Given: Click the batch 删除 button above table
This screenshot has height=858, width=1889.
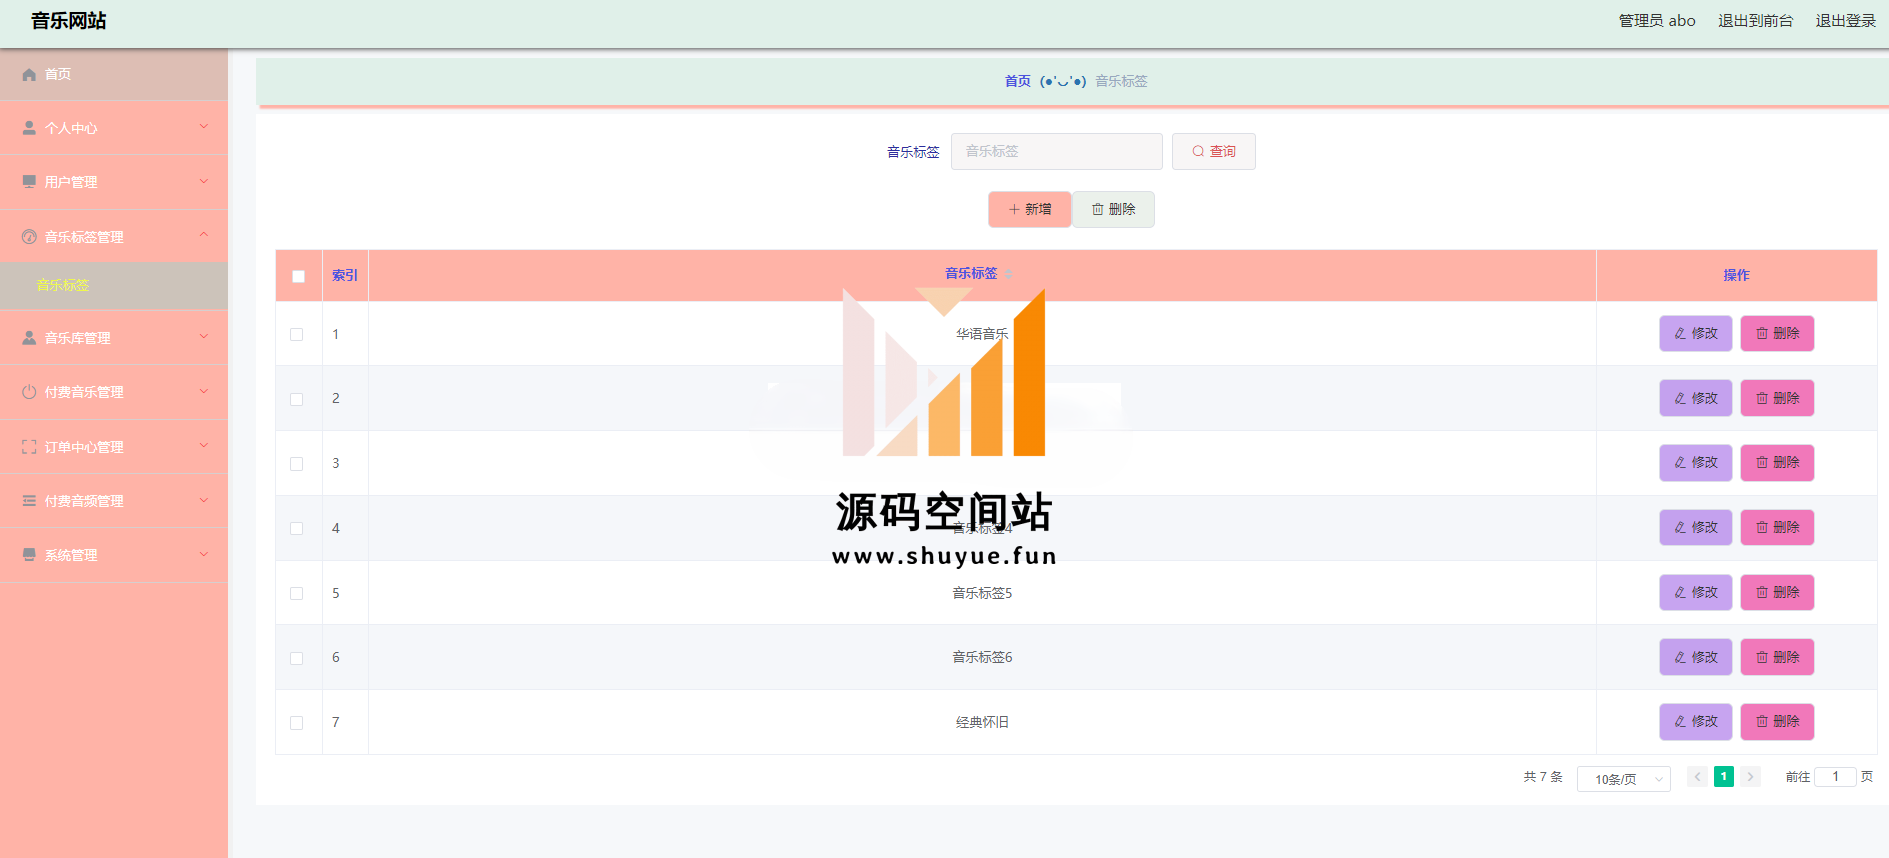Looking at the screenshot, I should (x=1113, y=209).
